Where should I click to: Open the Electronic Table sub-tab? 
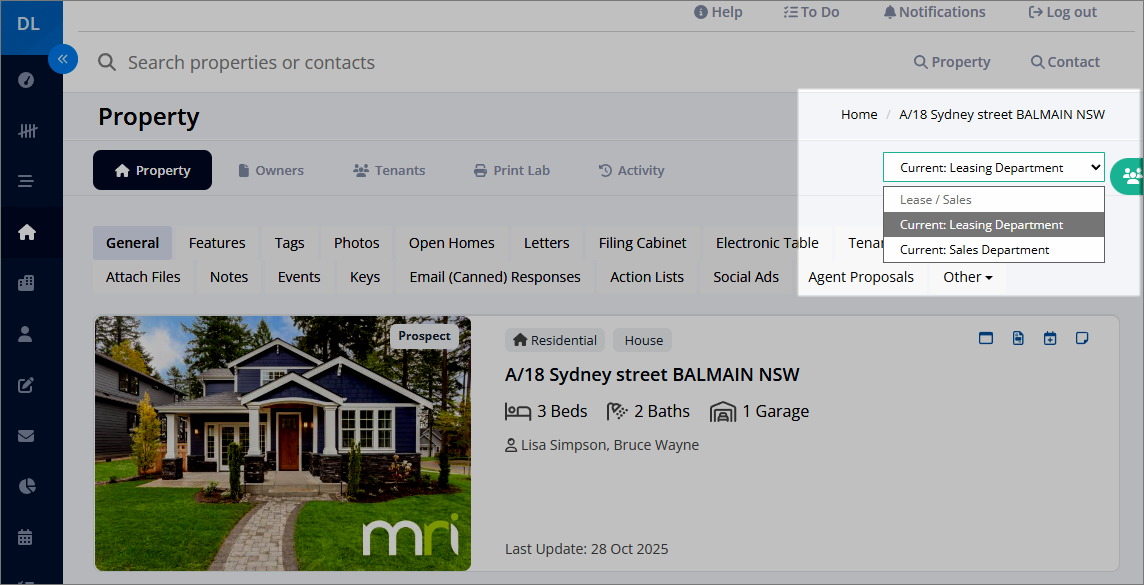768,243
